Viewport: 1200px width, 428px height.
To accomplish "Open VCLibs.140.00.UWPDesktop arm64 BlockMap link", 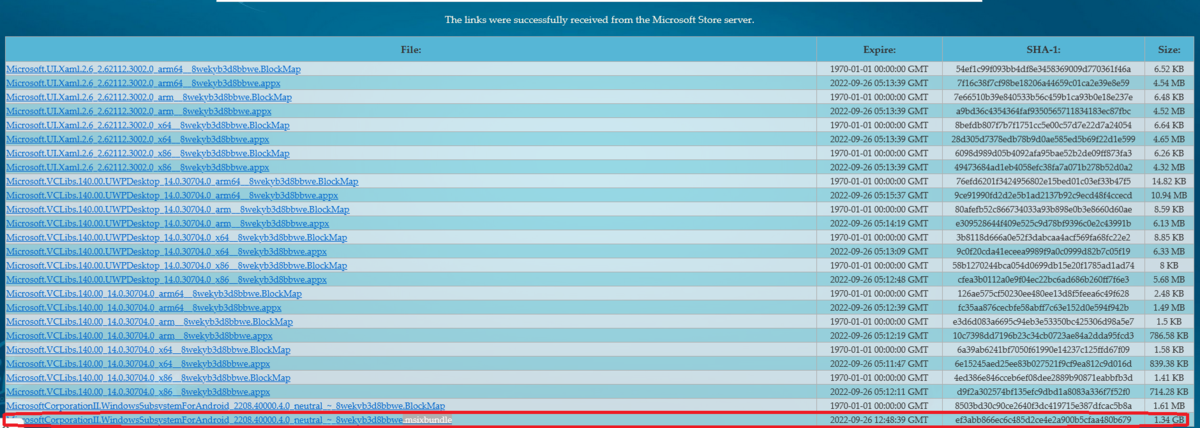I will tap(182, 181).
